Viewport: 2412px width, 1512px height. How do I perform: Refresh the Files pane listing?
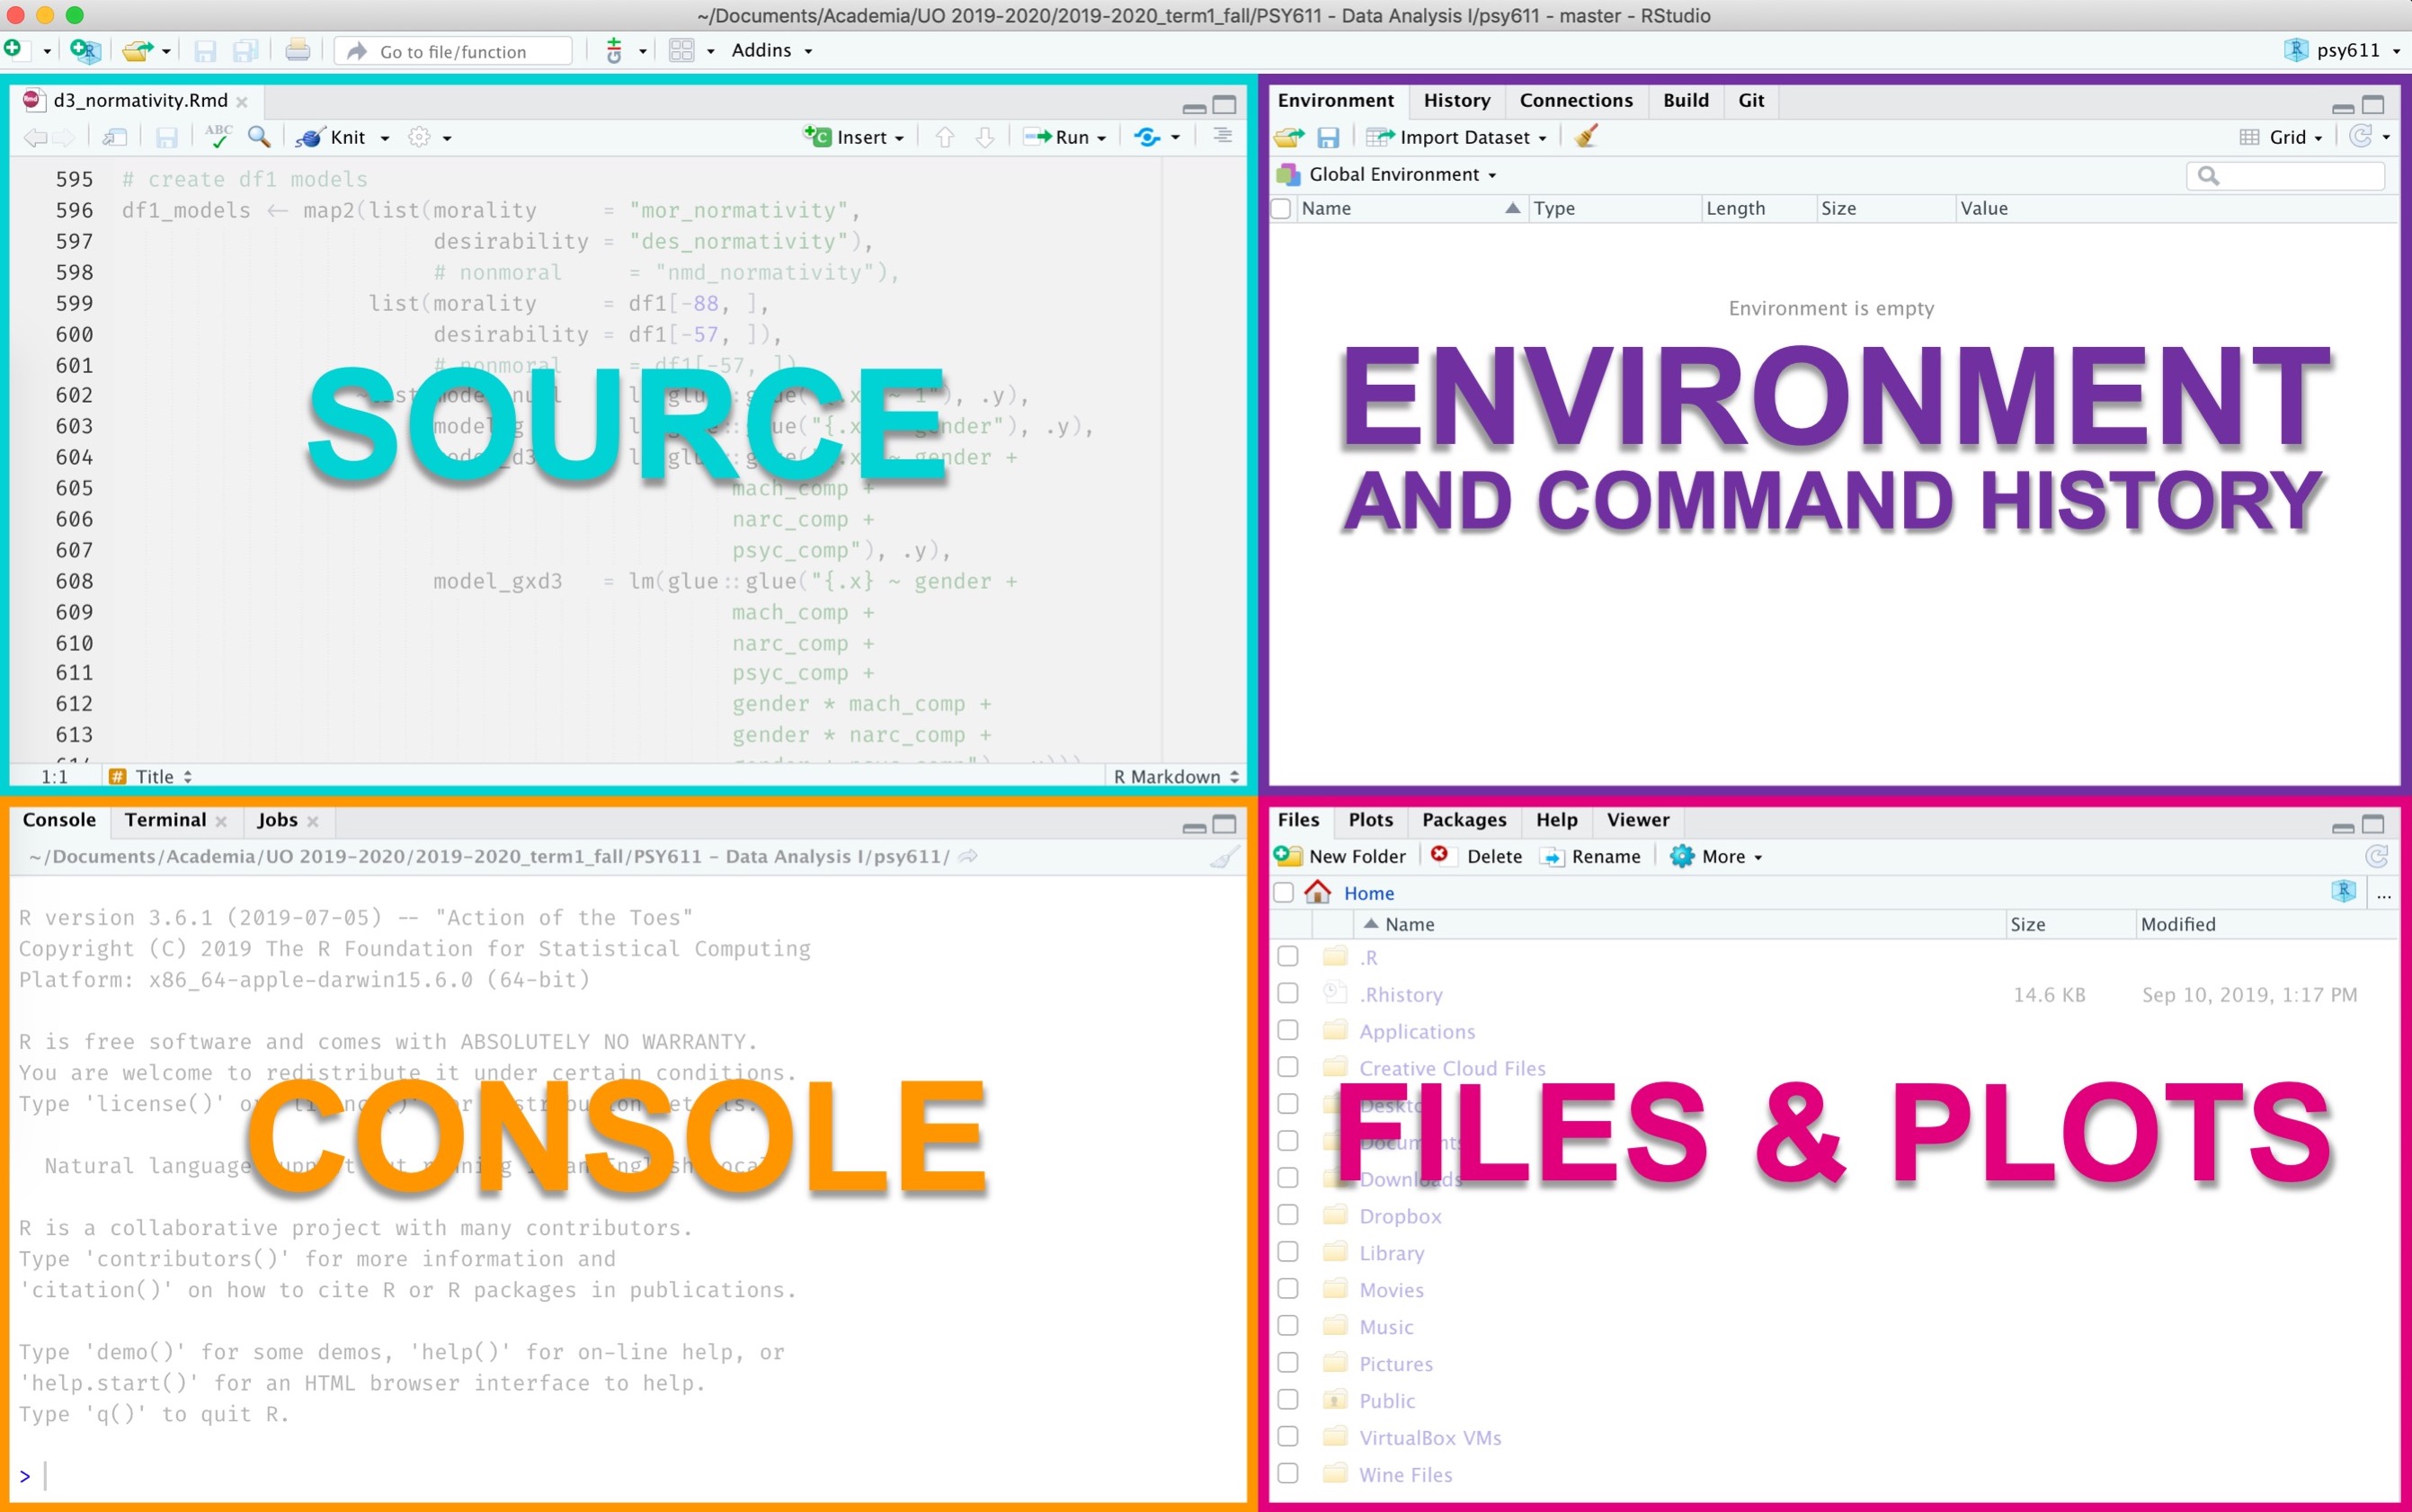click(x=2377, y=856)
